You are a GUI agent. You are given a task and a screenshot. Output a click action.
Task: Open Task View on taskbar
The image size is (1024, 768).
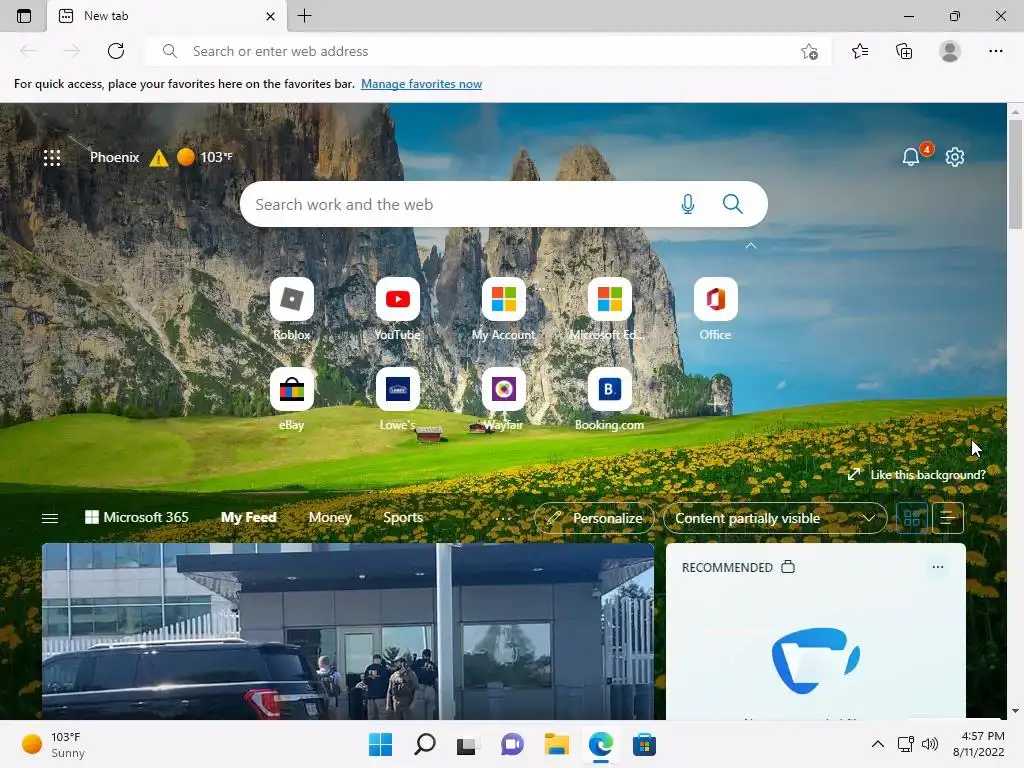(x=466, y=744)
